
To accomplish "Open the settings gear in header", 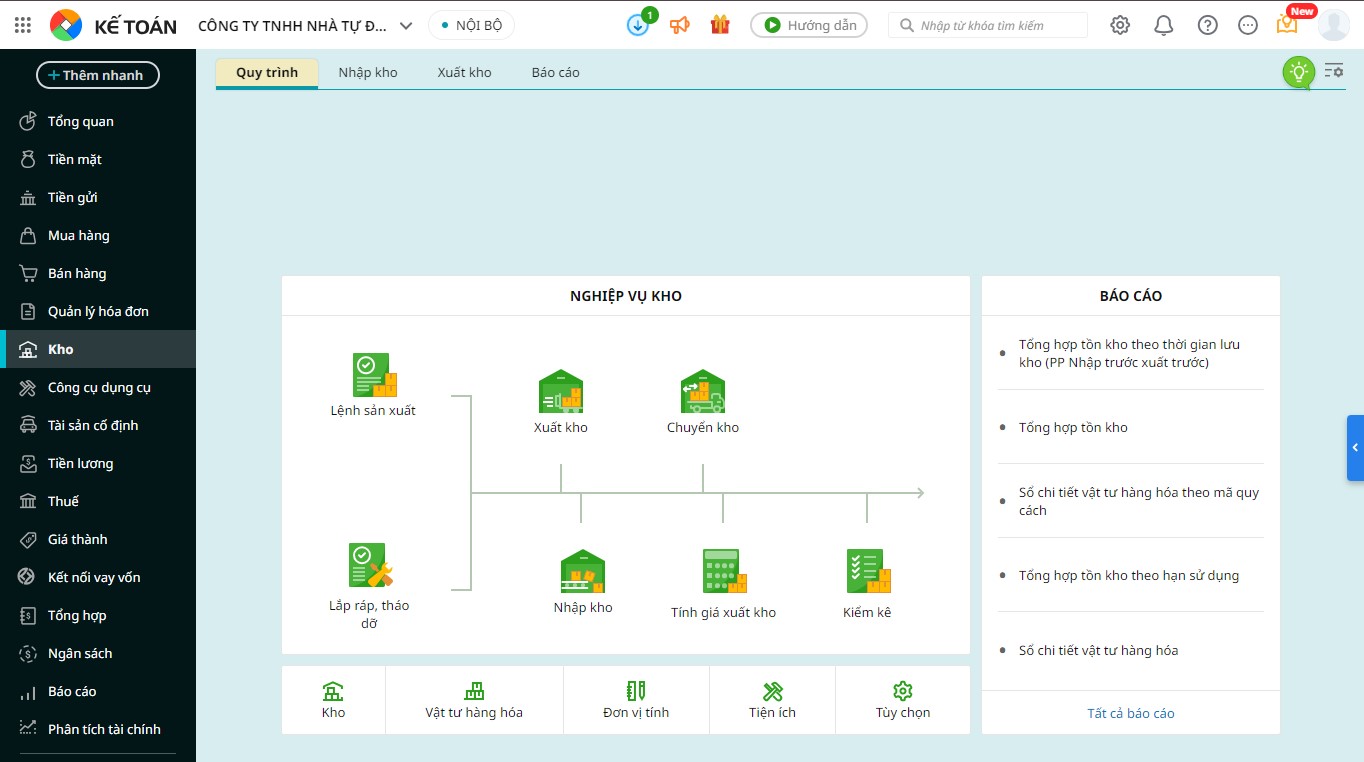I will click(1120, 25).
